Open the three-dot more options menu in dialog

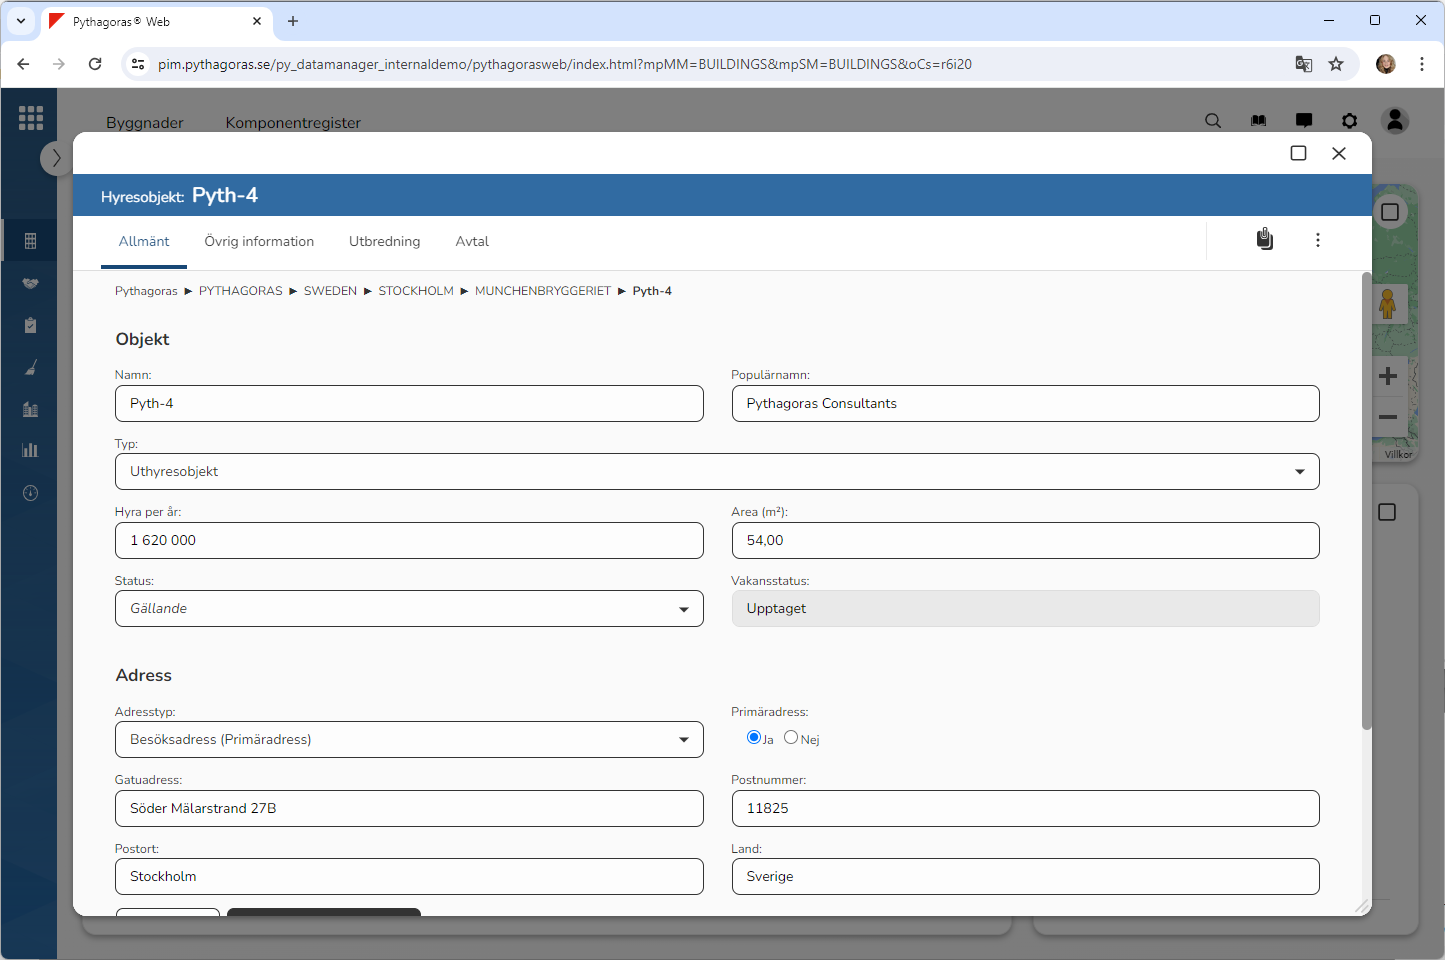pyautogui.click(x=1318, y=240)
